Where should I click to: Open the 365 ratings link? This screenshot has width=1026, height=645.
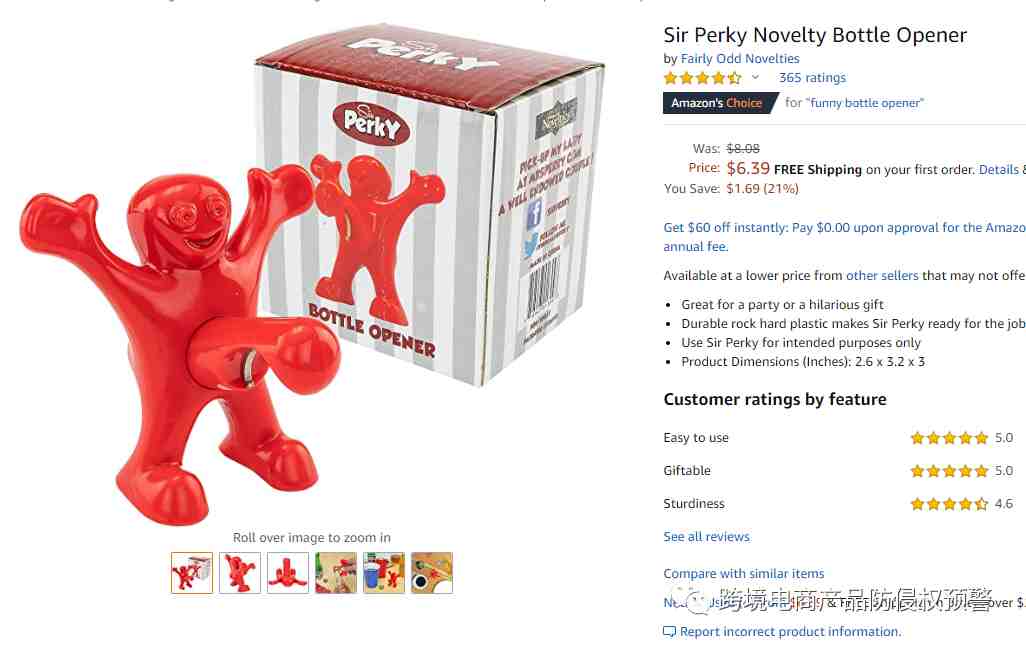[x=812, y=77]
